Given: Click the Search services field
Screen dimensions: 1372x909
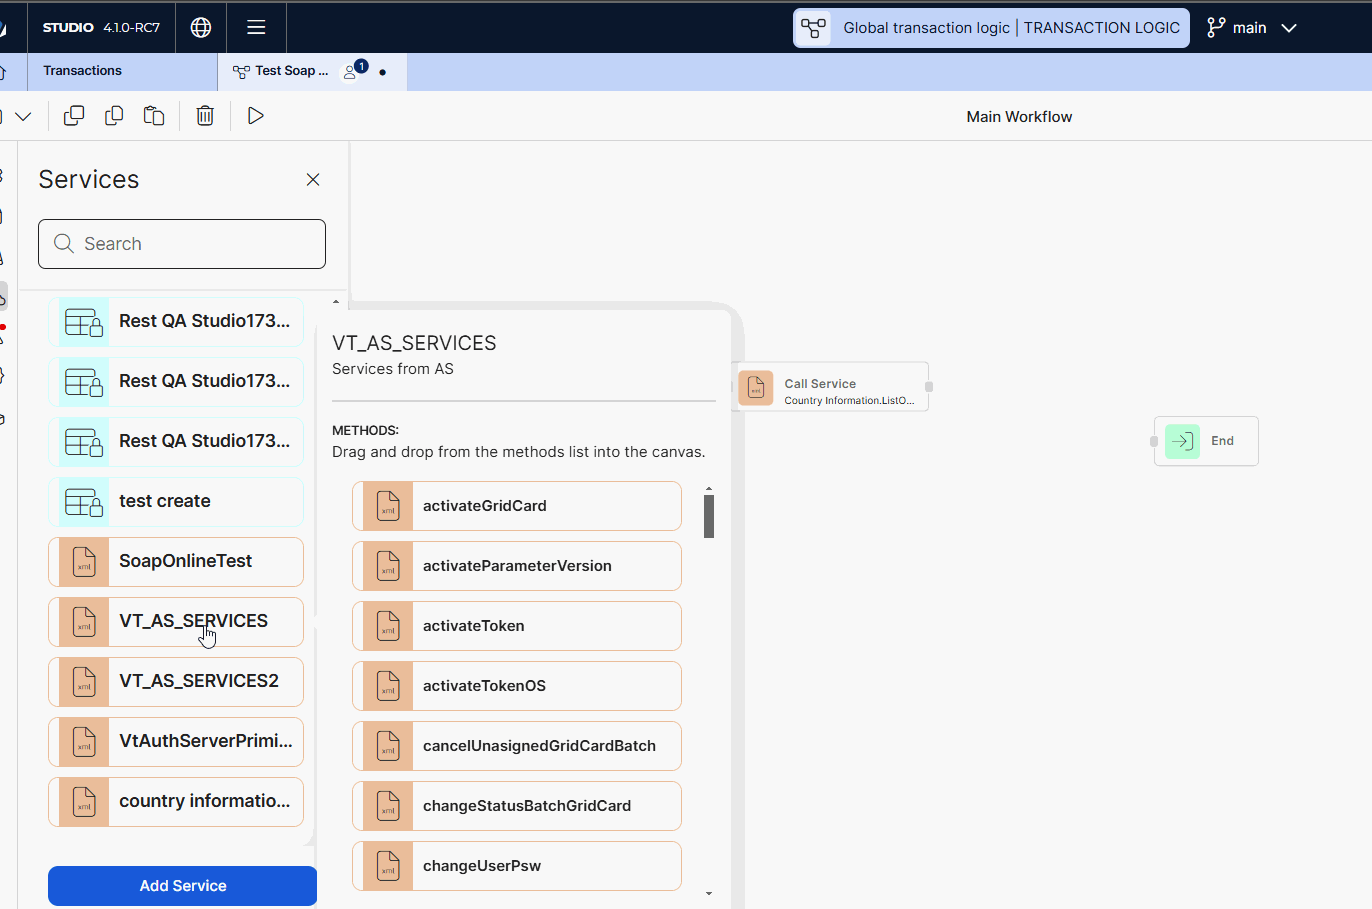Looking at the screenshot, I should pyautogui.click(x=182, y=244).
